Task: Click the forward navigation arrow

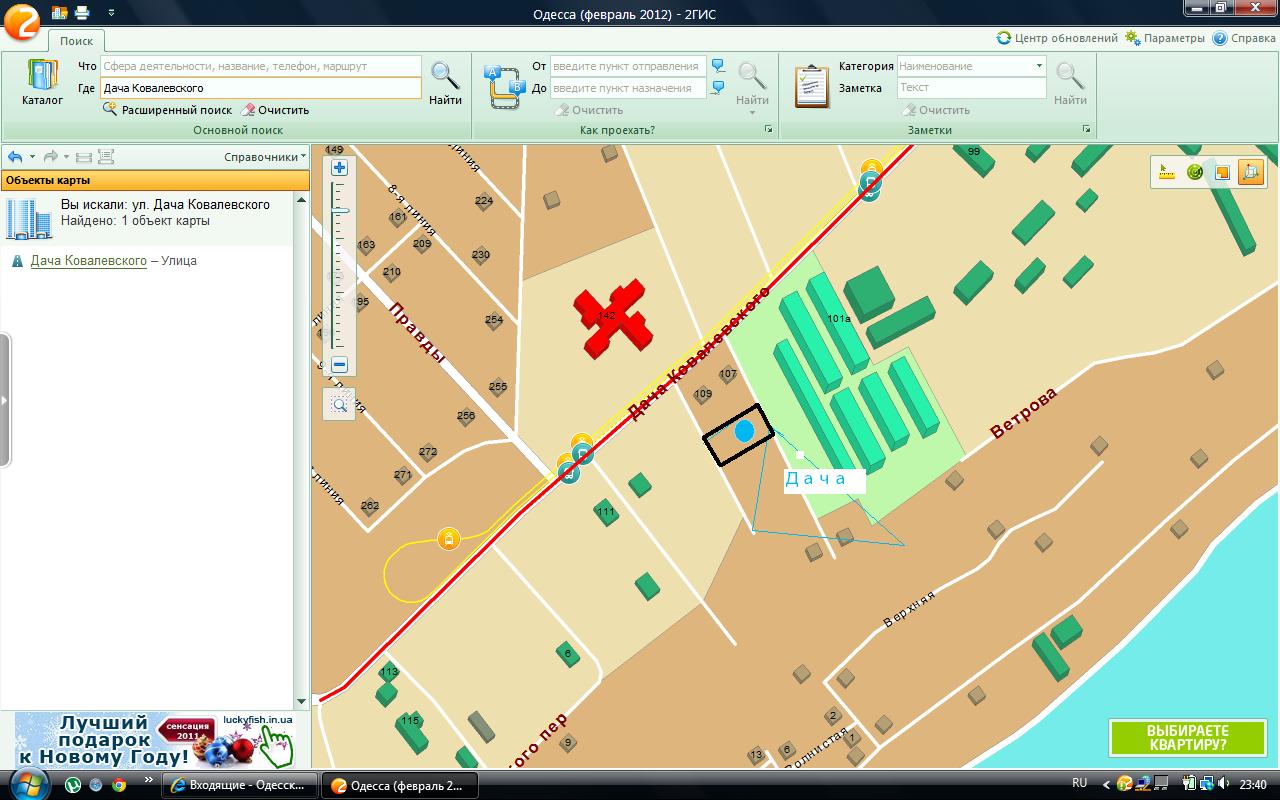Action: click(50, 157)
